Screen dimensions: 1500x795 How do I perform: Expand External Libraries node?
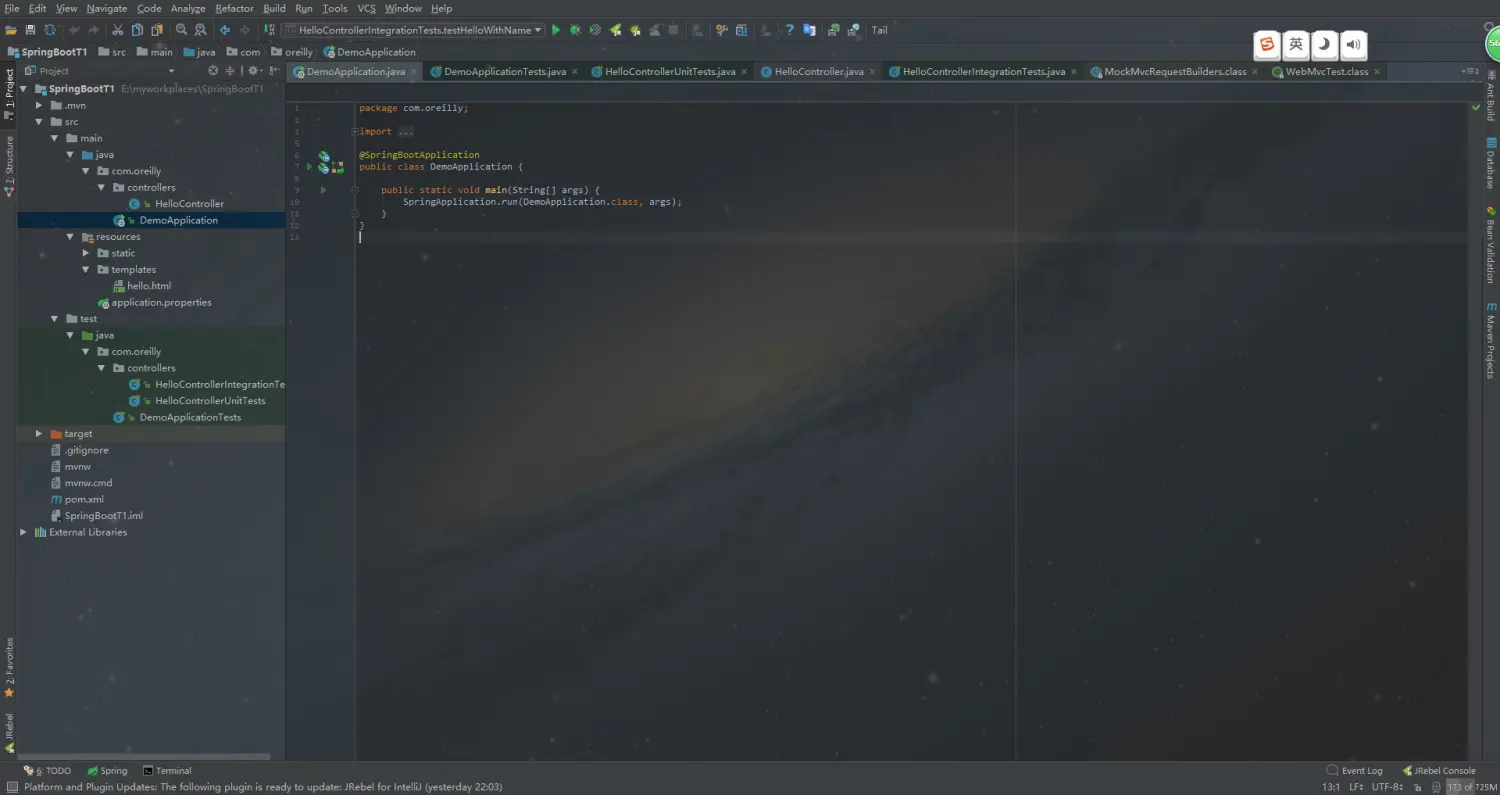pos(23,532)
